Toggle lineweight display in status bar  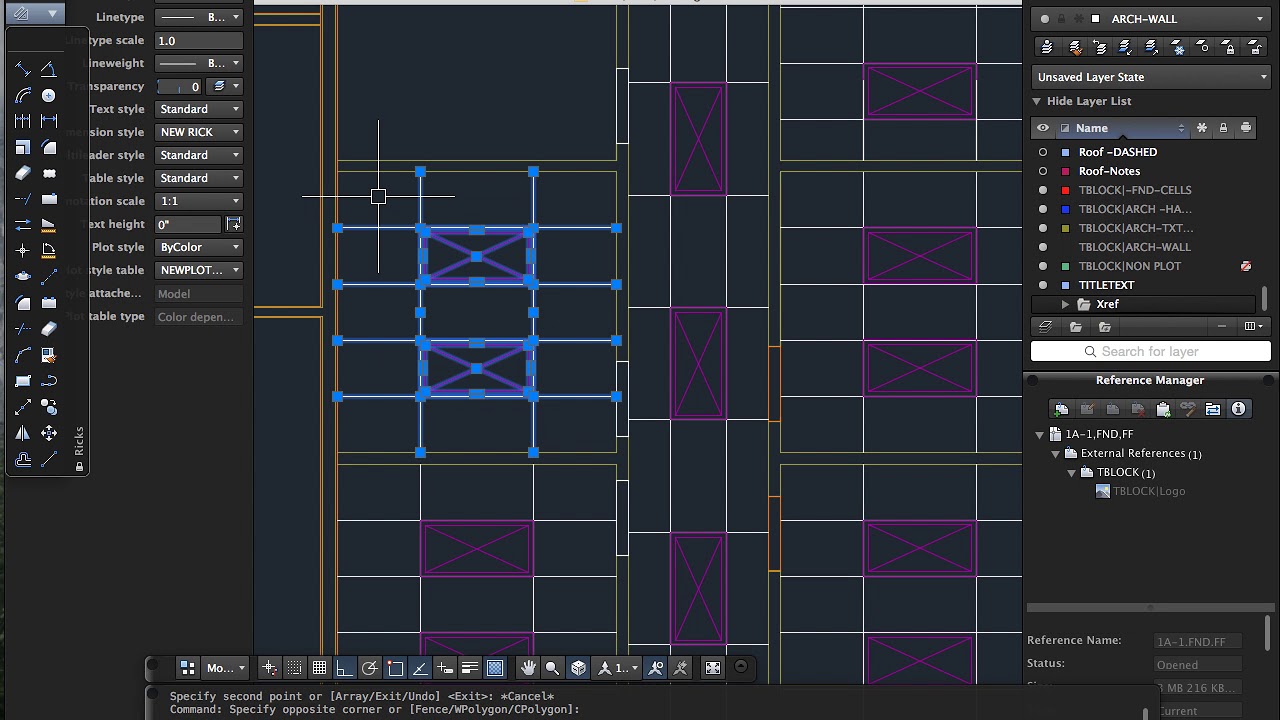click(470, 668)
